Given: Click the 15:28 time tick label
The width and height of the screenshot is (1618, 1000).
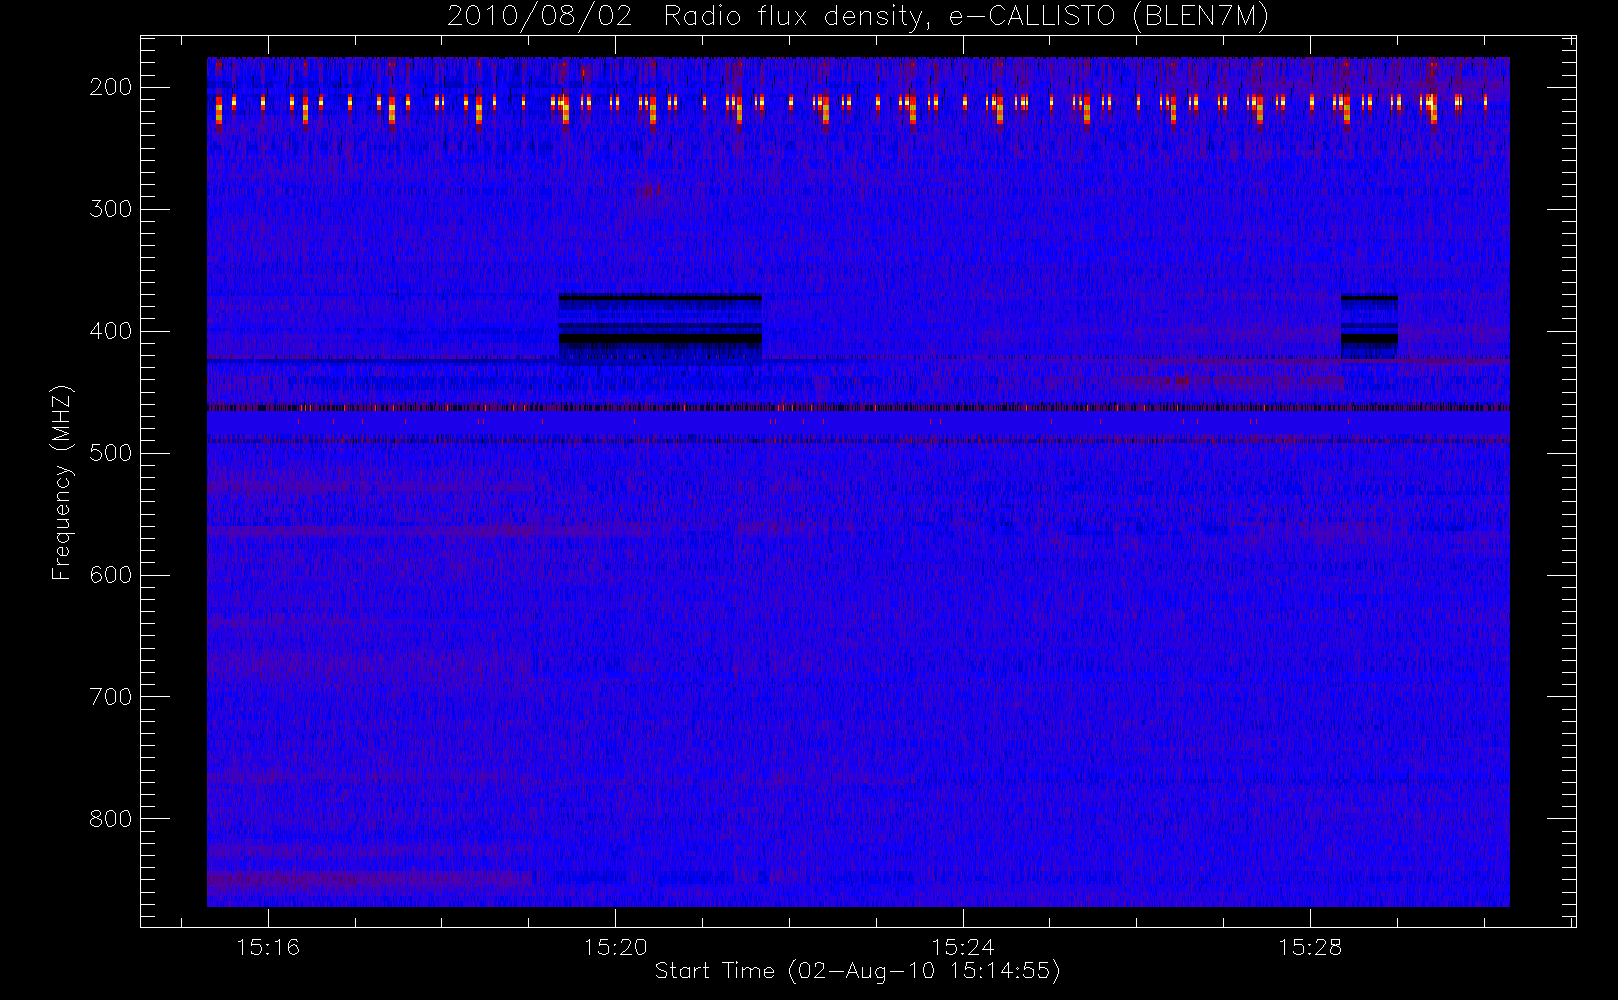Looking at the screenshot, I should click(x=1309, y=947).
